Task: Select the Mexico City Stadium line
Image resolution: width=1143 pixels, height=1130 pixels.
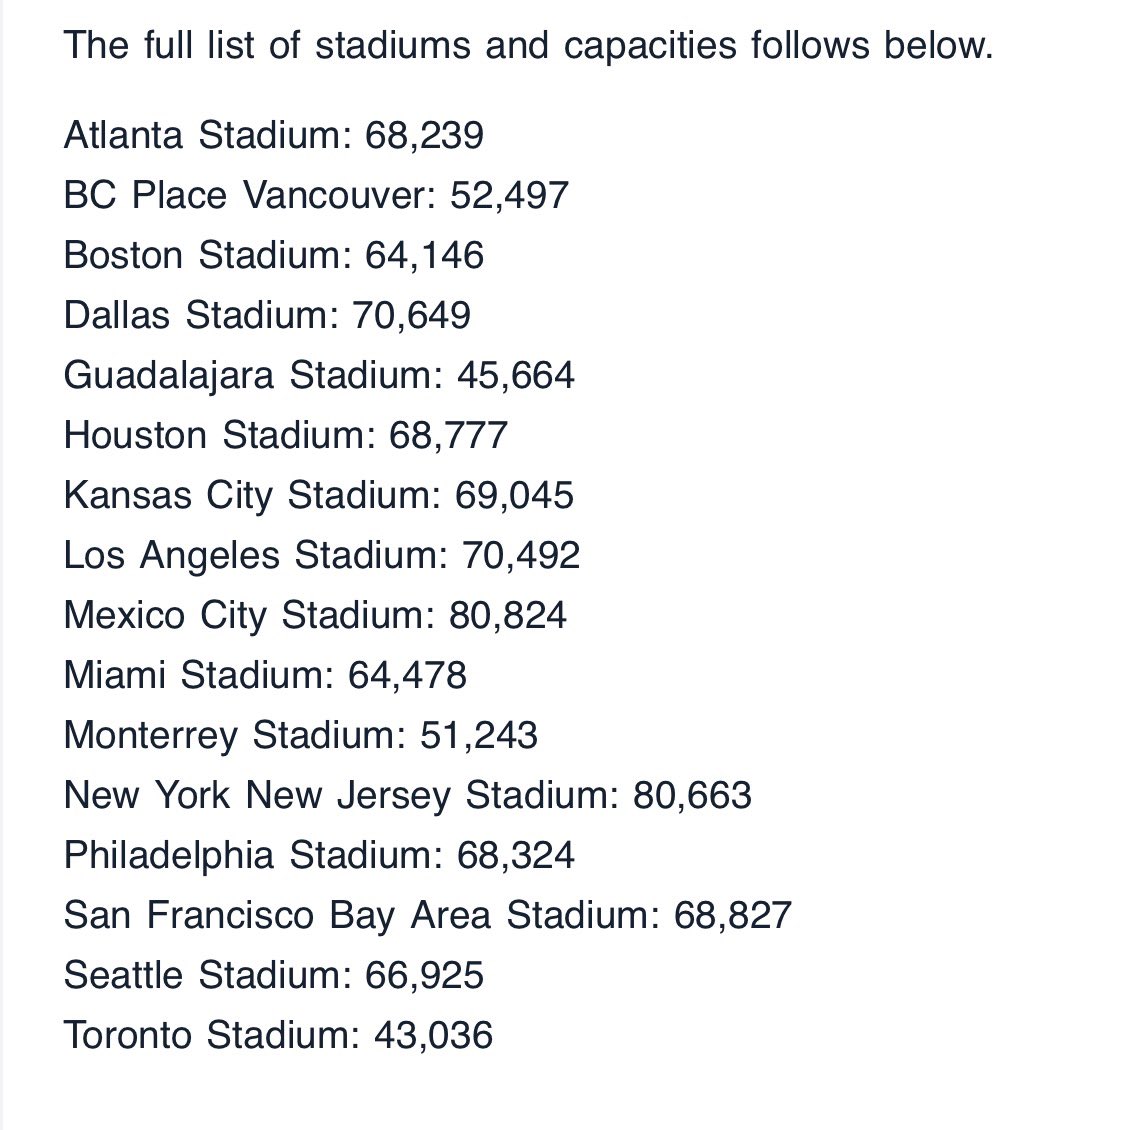Action: [x=315, y=615]
